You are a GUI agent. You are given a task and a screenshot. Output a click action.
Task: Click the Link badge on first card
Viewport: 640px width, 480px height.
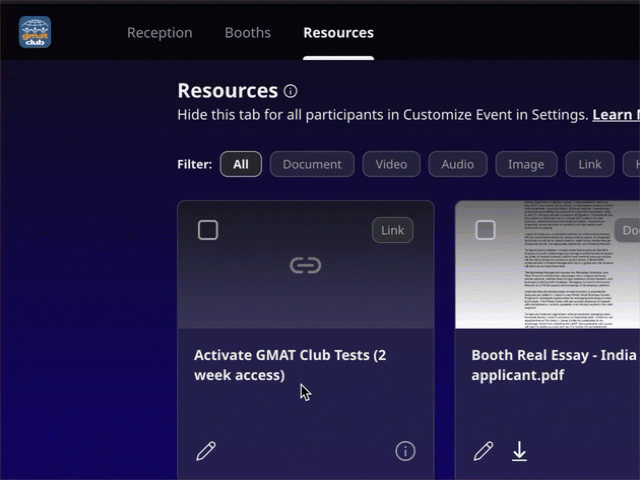[x=392, y=230]
